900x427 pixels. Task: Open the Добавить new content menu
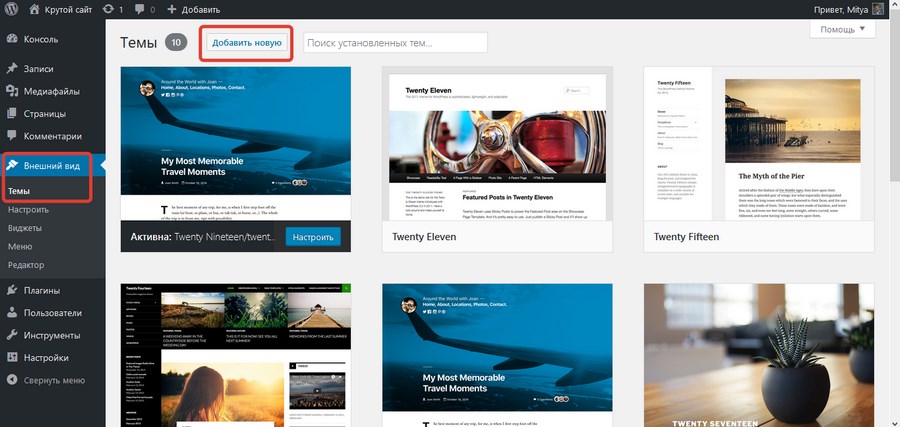pyautogui.click(x=193, y=10)
